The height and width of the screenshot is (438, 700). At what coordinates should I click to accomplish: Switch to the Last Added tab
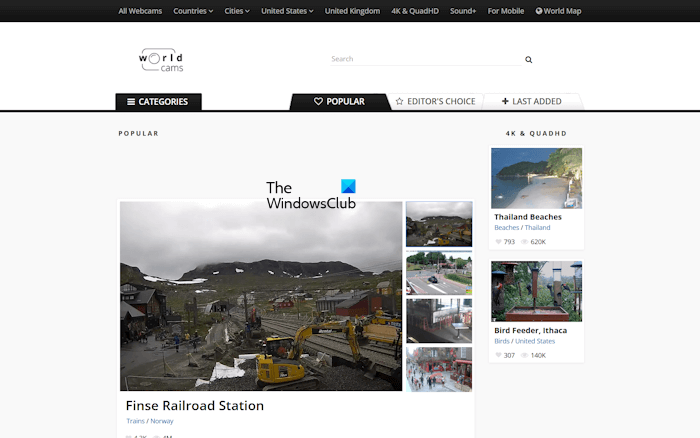[533, 101]
